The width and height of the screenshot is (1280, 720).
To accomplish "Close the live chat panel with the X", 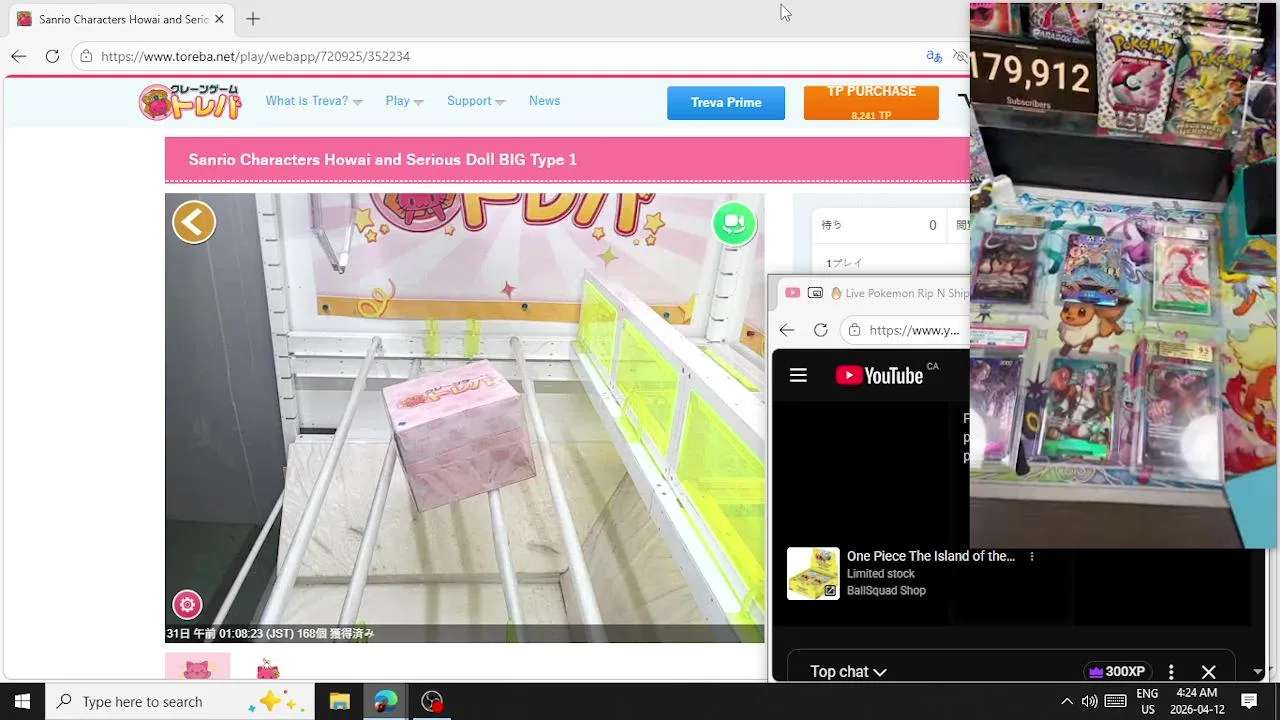I will 1208,672.
